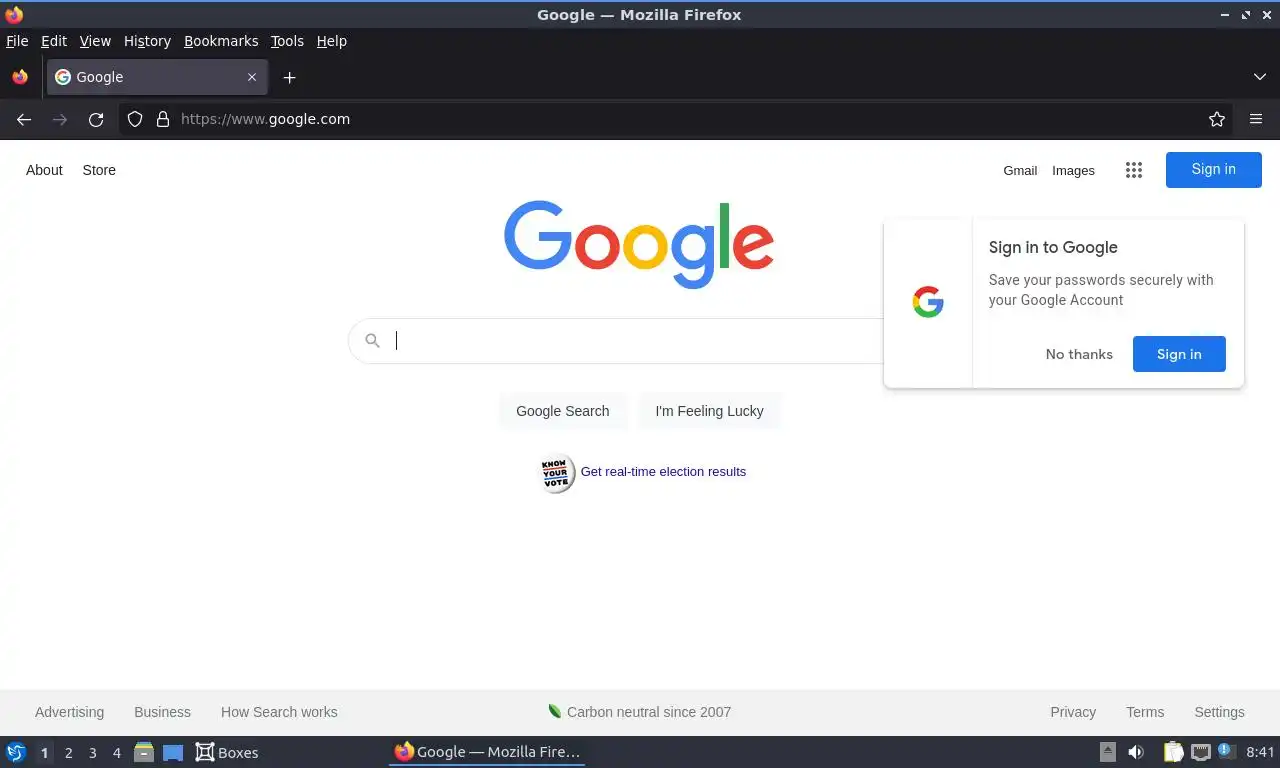
Task: Dismiss popup with No thanks
Action: click(x=1079, y=354)
